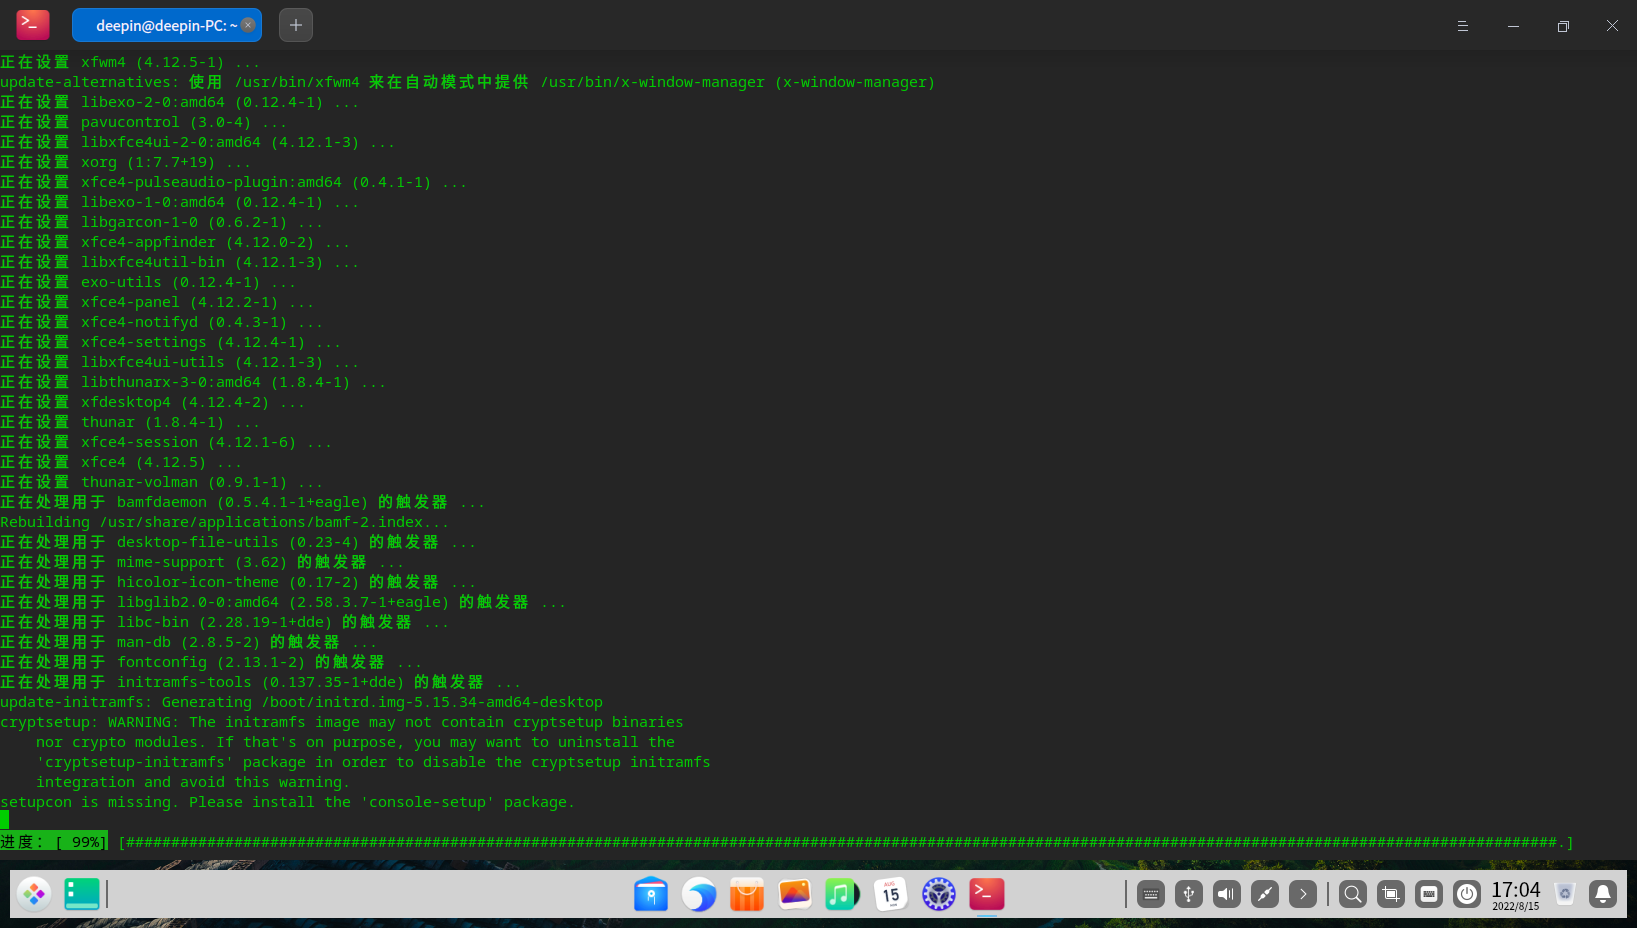Click 'xfce4-notifyd (0.4.3-1)' text
1637x928 pixels.
tap(184, 322)
